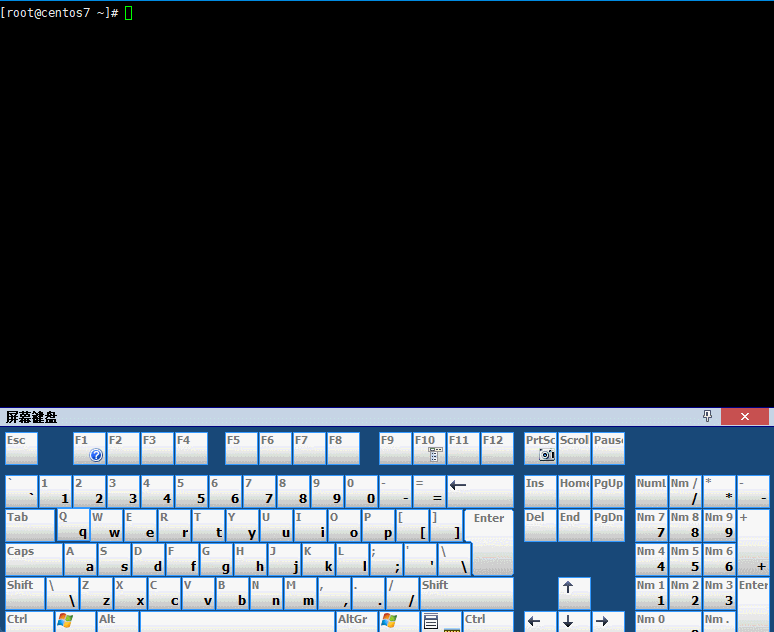Click the space bar key

[237, 622]
